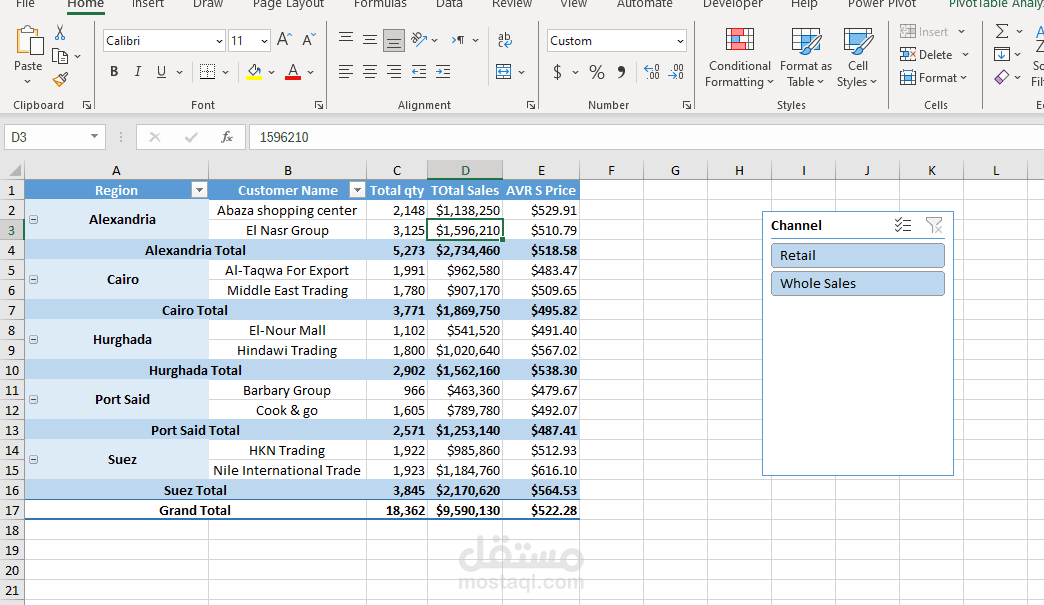The image size is (1044, 605).
Task: Click the Merge & Center icon
Action: 504,71
